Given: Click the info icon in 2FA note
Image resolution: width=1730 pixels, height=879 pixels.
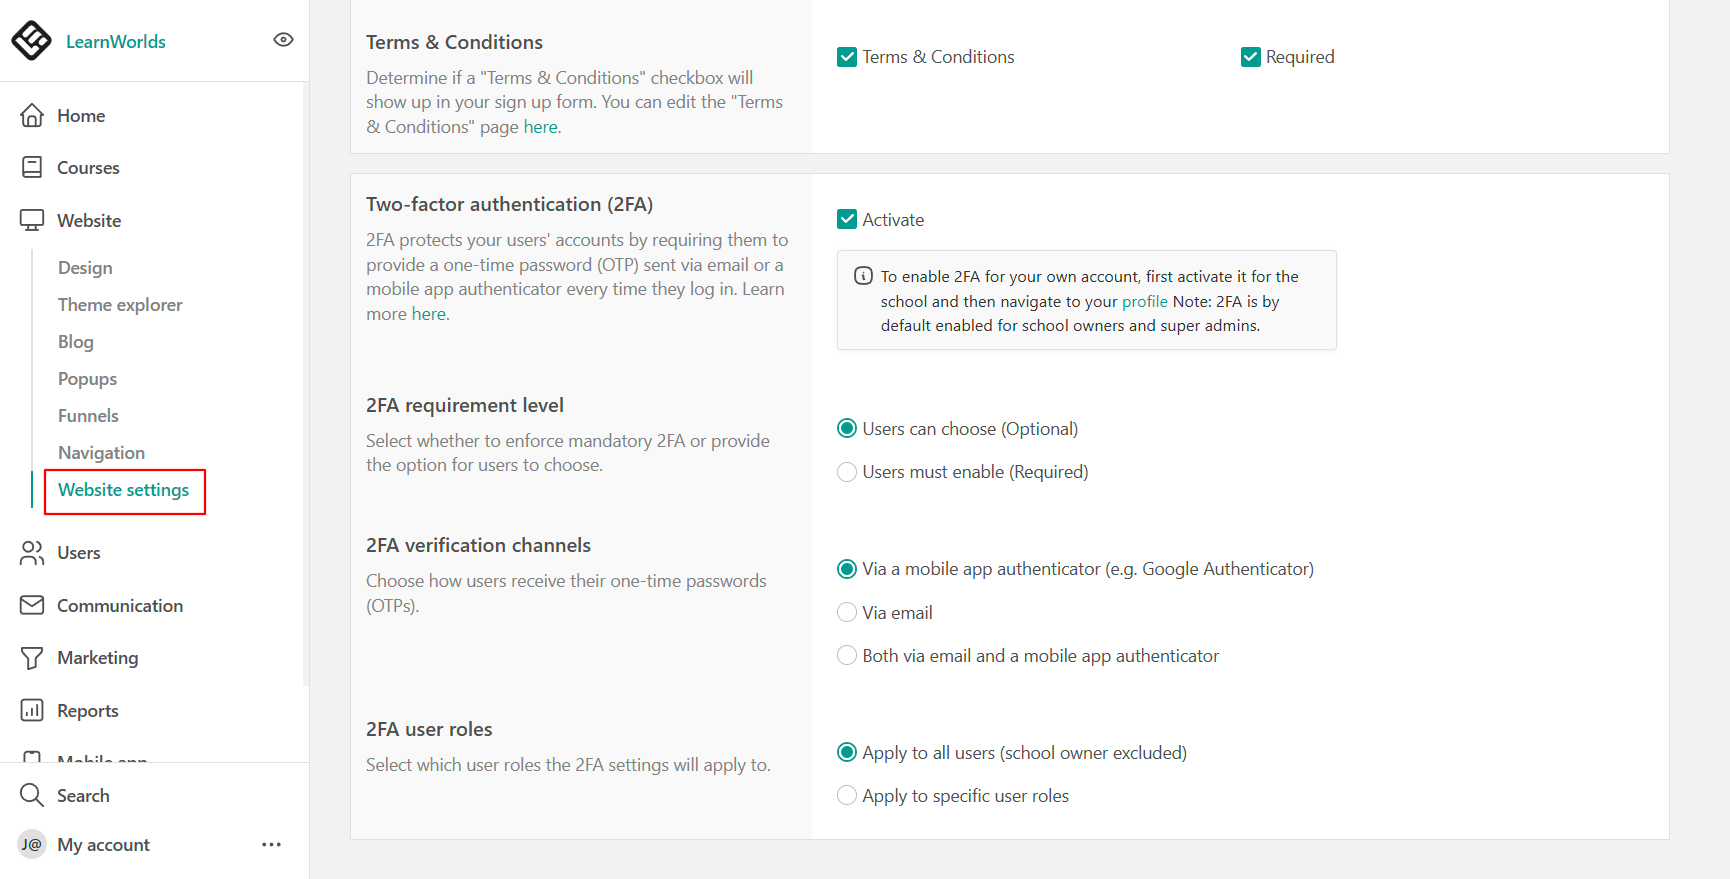Looking at the screenshot, I should pyautogui.click(x=863, y=276).
